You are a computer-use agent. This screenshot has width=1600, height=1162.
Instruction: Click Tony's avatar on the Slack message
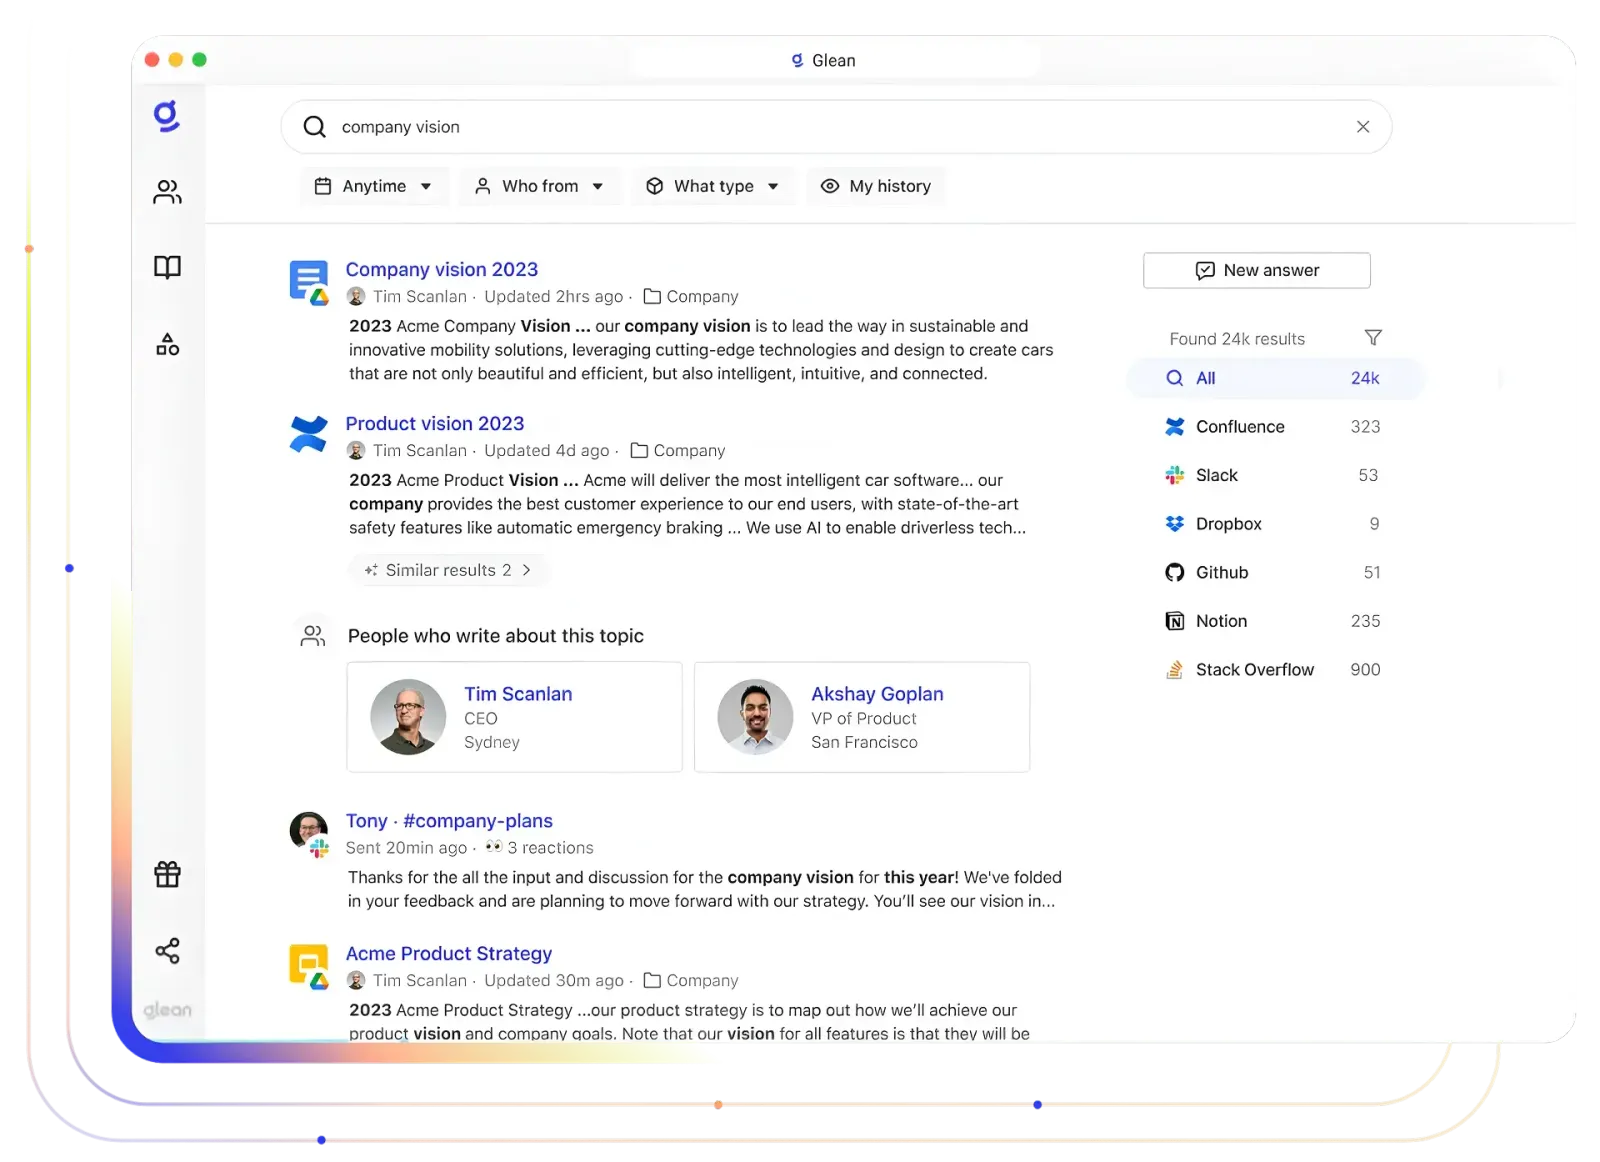[308, 832]
